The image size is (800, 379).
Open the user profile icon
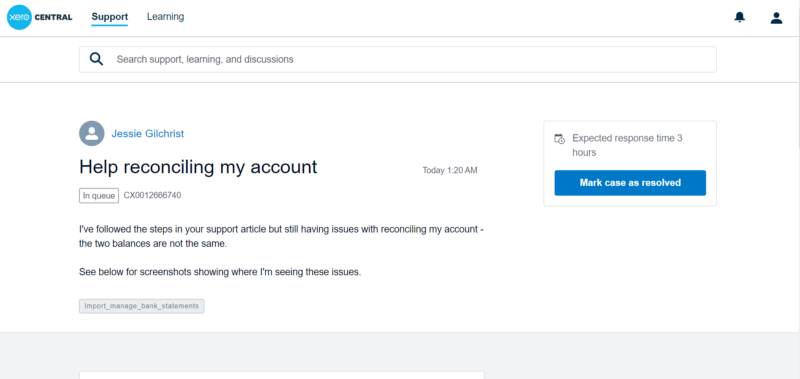coord(776,18)
